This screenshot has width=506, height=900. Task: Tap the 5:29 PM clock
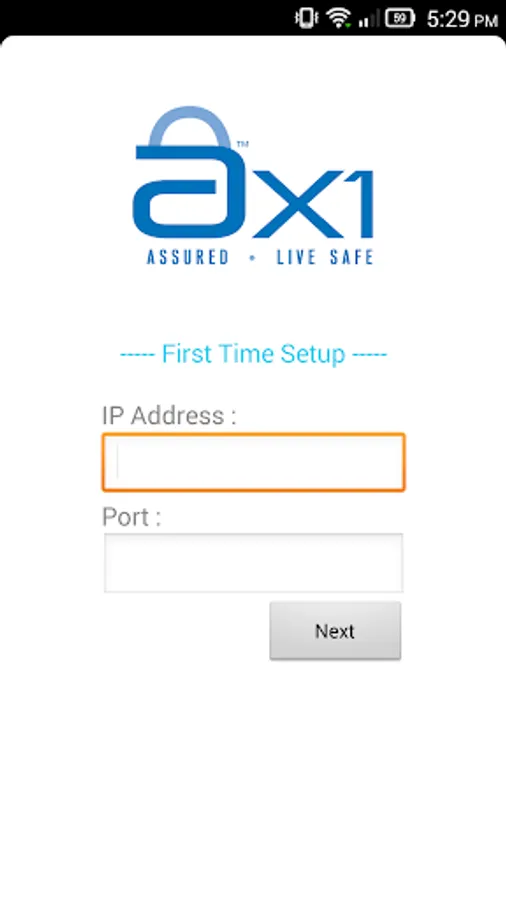tap(462, 20)
